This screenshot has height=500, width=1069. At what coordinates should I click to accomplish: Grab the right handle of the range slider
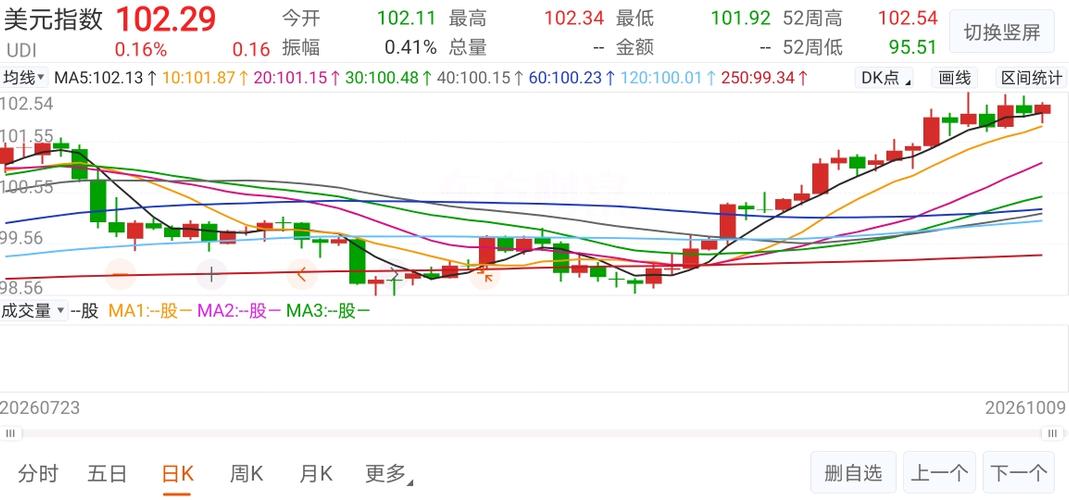pos(1053,433)
